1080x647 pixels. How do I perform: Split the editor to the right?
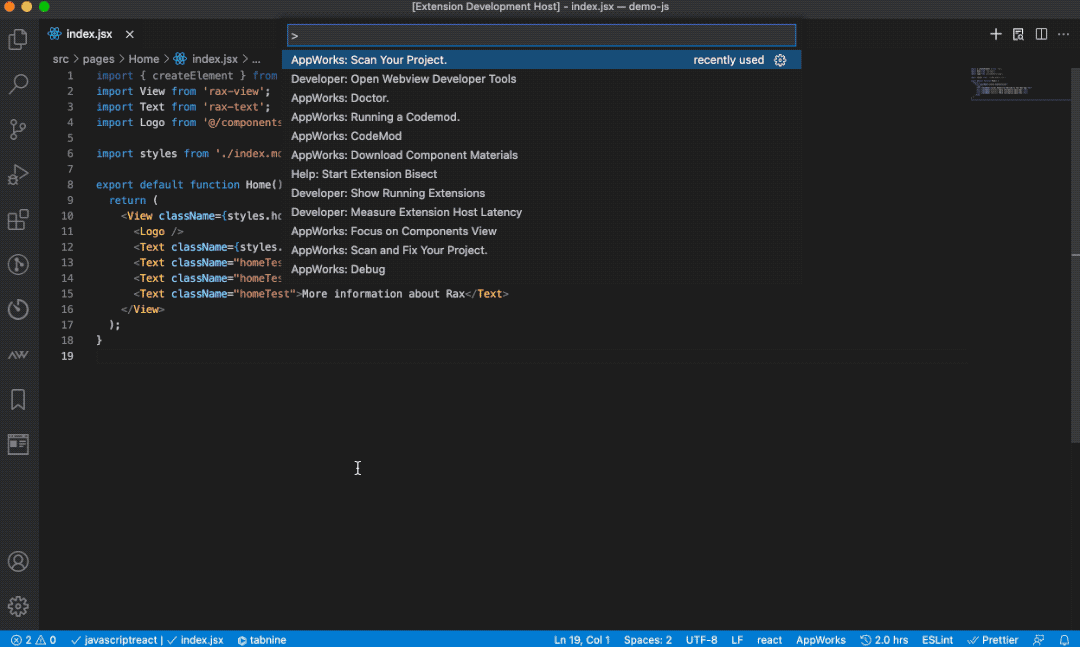click(x=1041, y=34)
